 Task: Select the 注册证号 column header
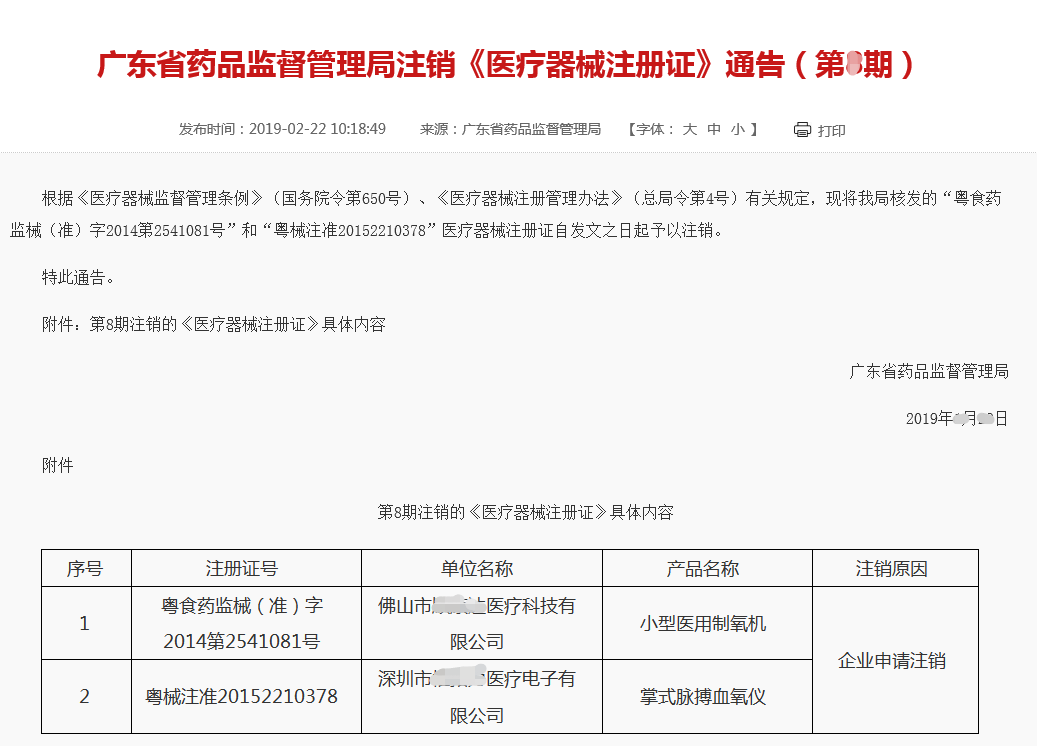pyautogui.click(x=242, y=568)
